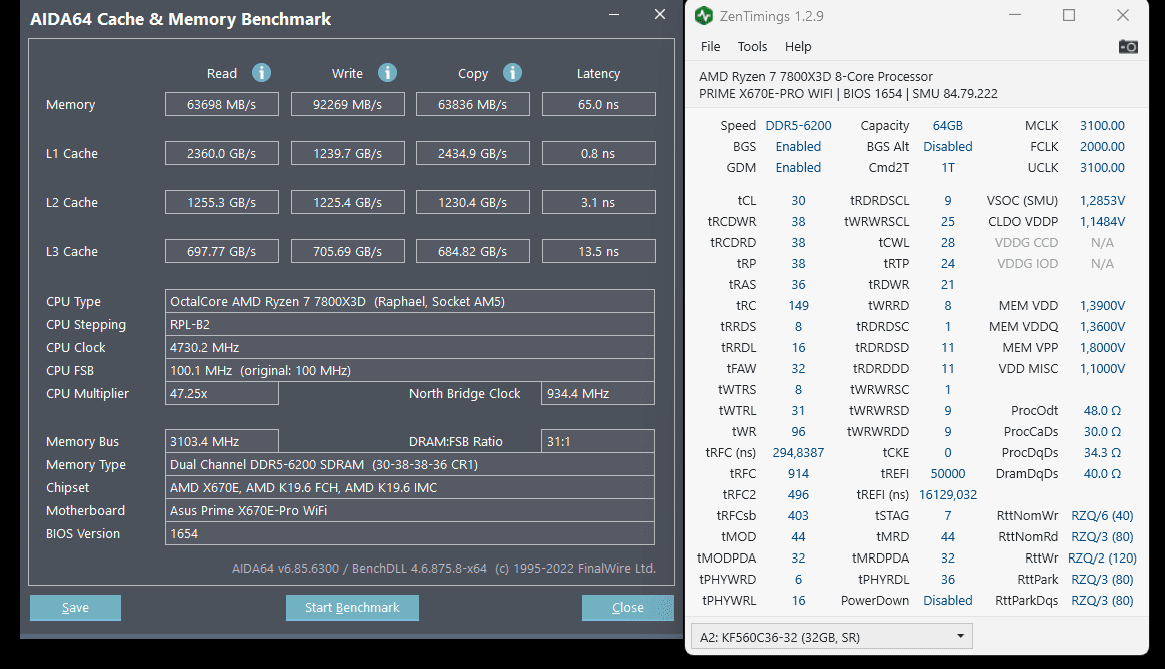This screenshot has width=1165, height=669.
Task: Click the AIDA64 version footer text
Action: coord(444,569)
